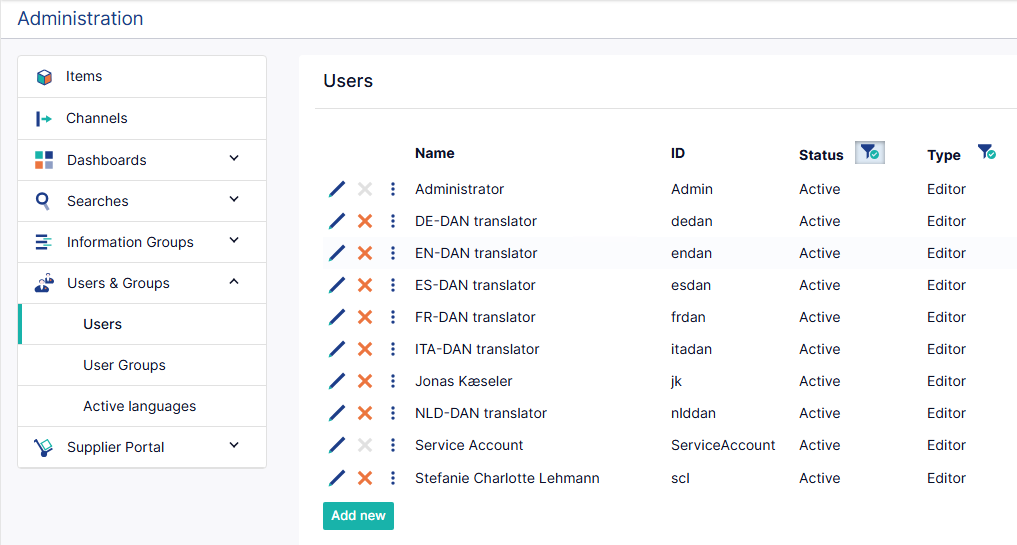The image size is (1017, 545).
Task: Show more actions for Jonas Kæseler
Action: tap(392, 381)
